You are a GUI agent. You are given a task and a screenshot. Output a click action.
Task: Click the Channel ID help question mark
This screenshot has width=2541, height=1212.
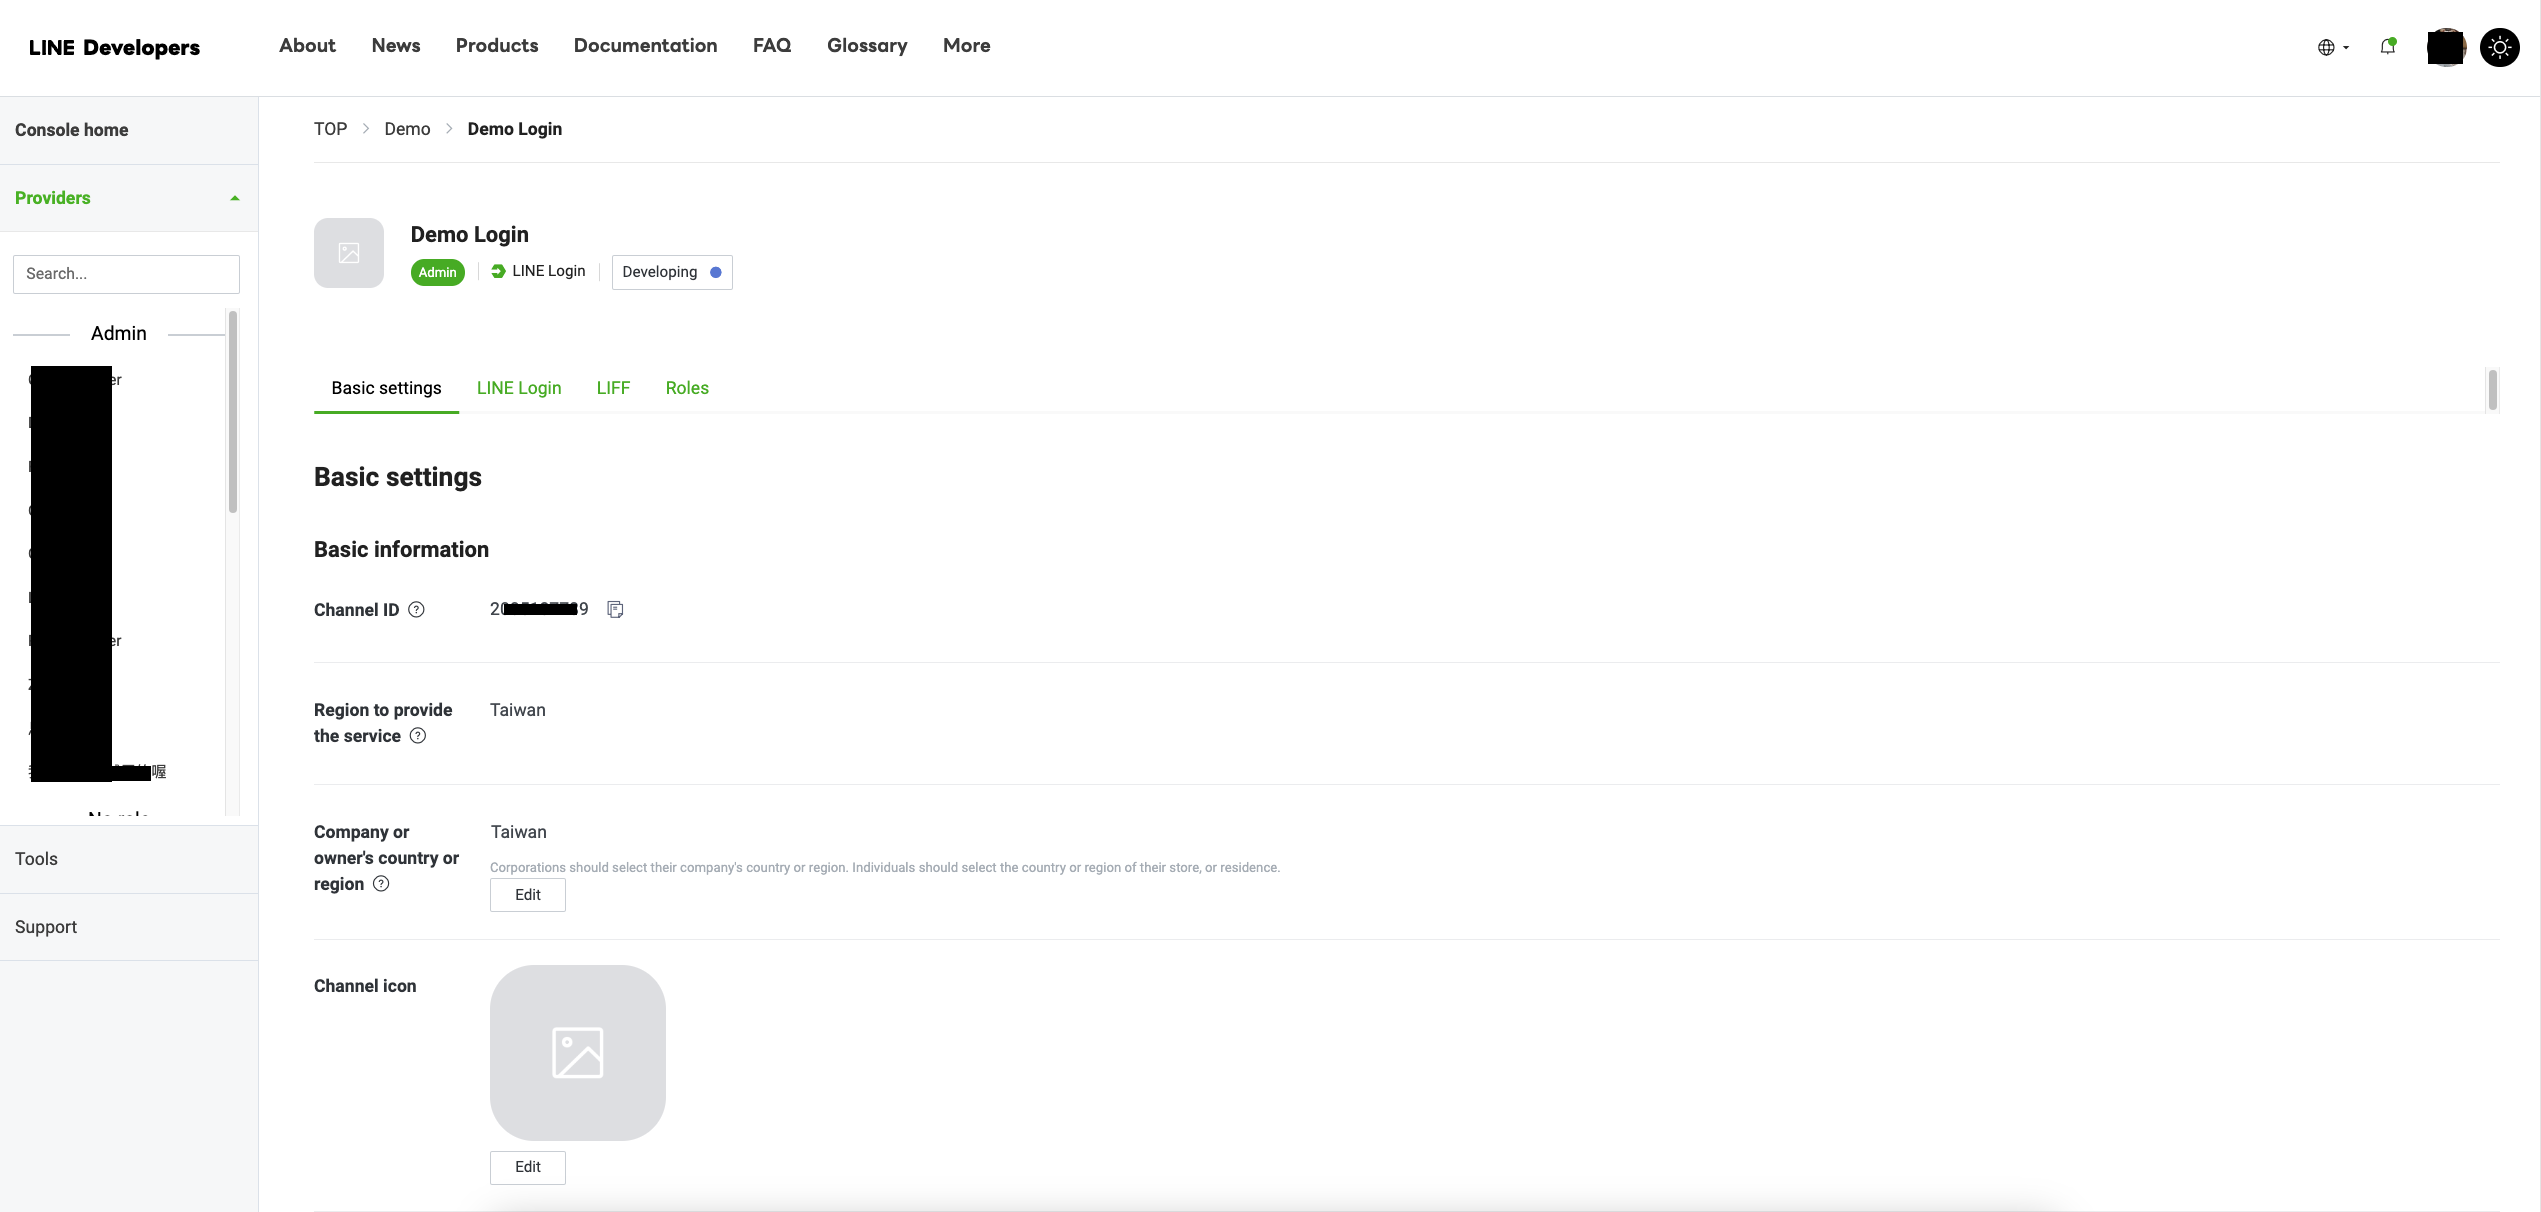click(416, 610)
